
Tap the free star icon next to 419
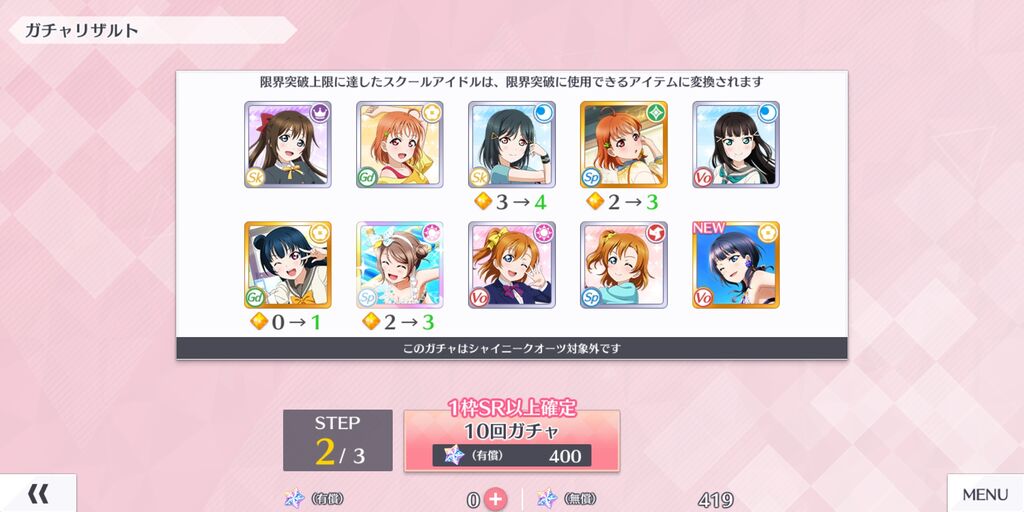547,499
